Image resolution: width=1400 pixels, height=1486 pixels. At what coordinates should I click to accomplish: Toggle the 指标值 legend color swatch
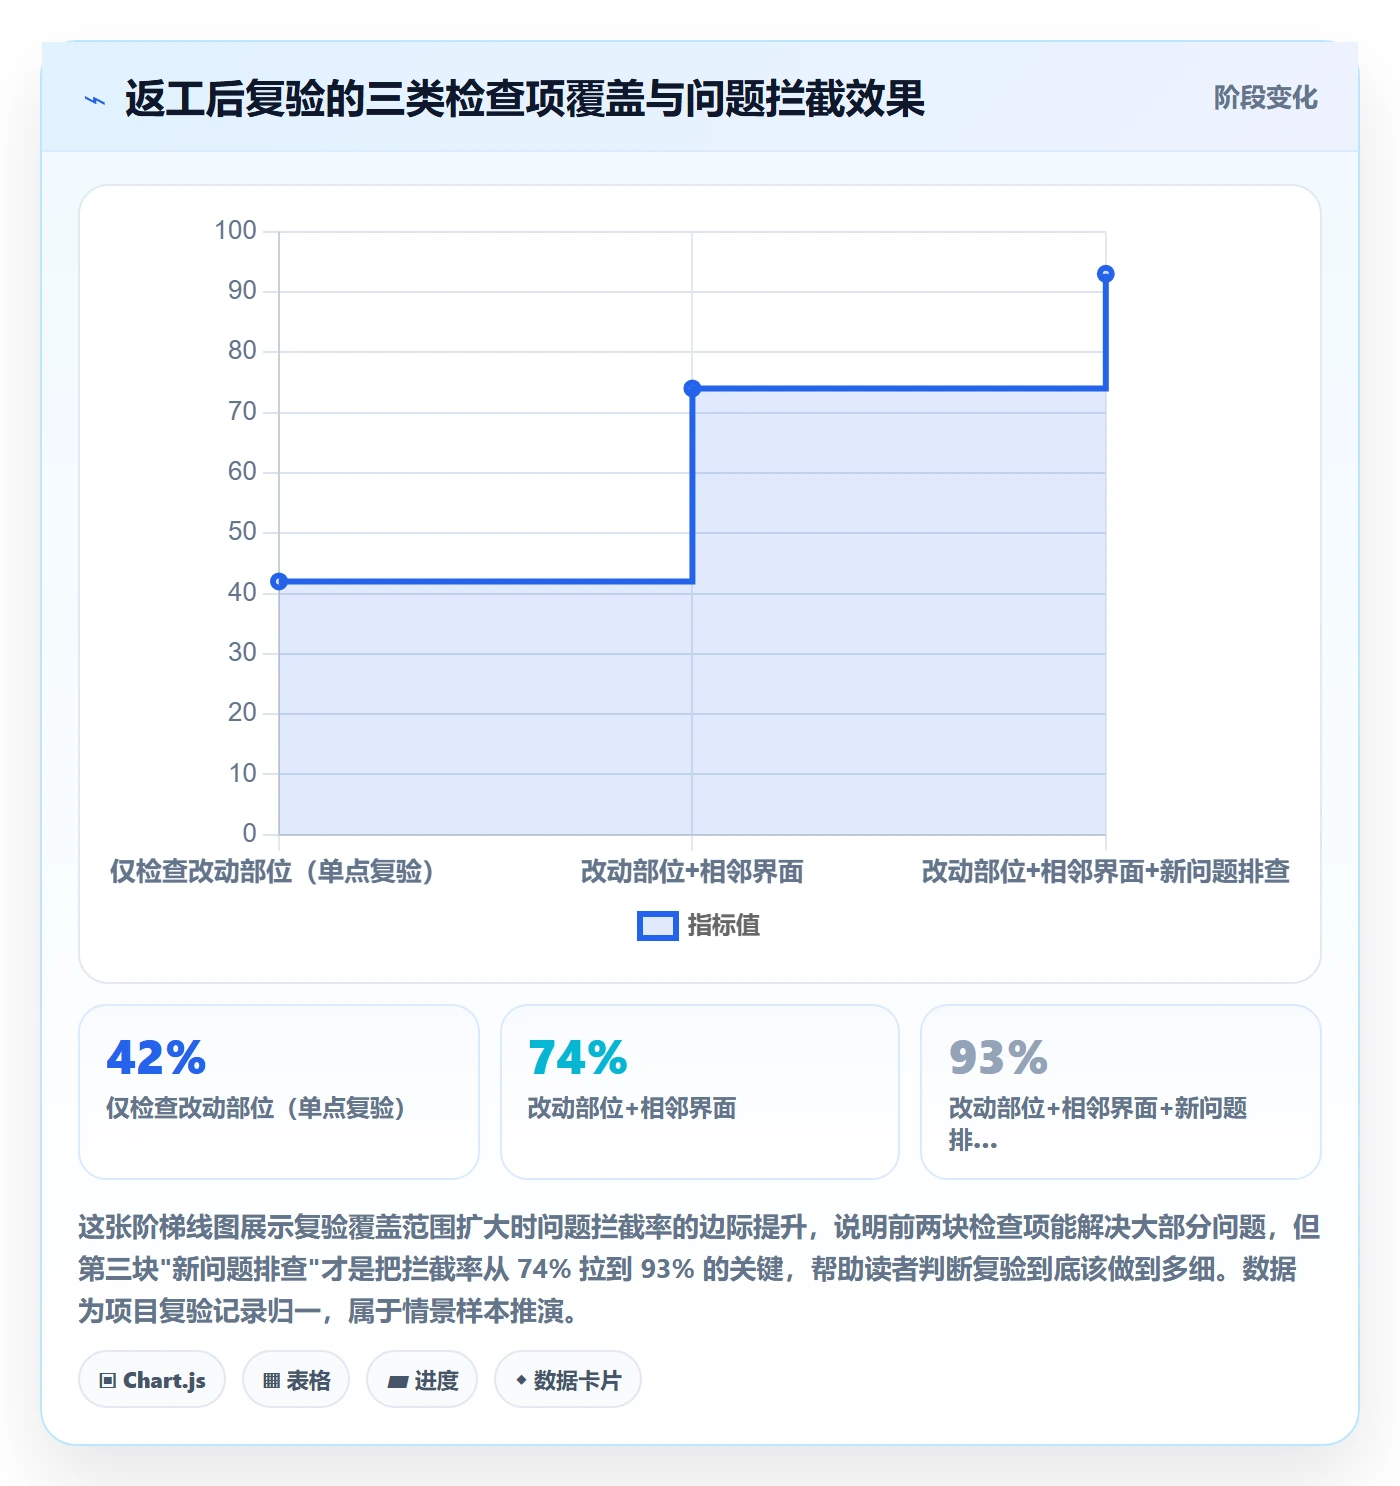657,926
